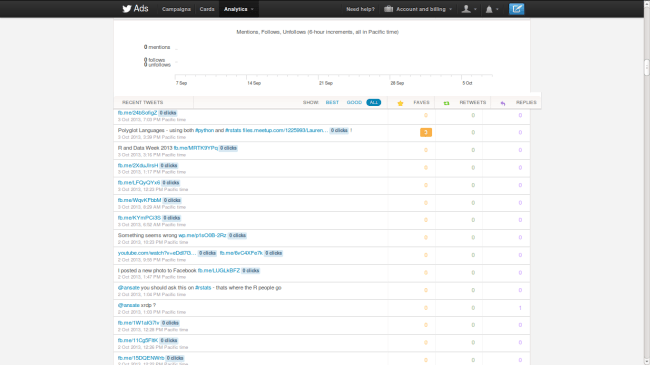Screen dimensions: 650x365
Task: Click the REPLIES column header
Action: (526, 102)
